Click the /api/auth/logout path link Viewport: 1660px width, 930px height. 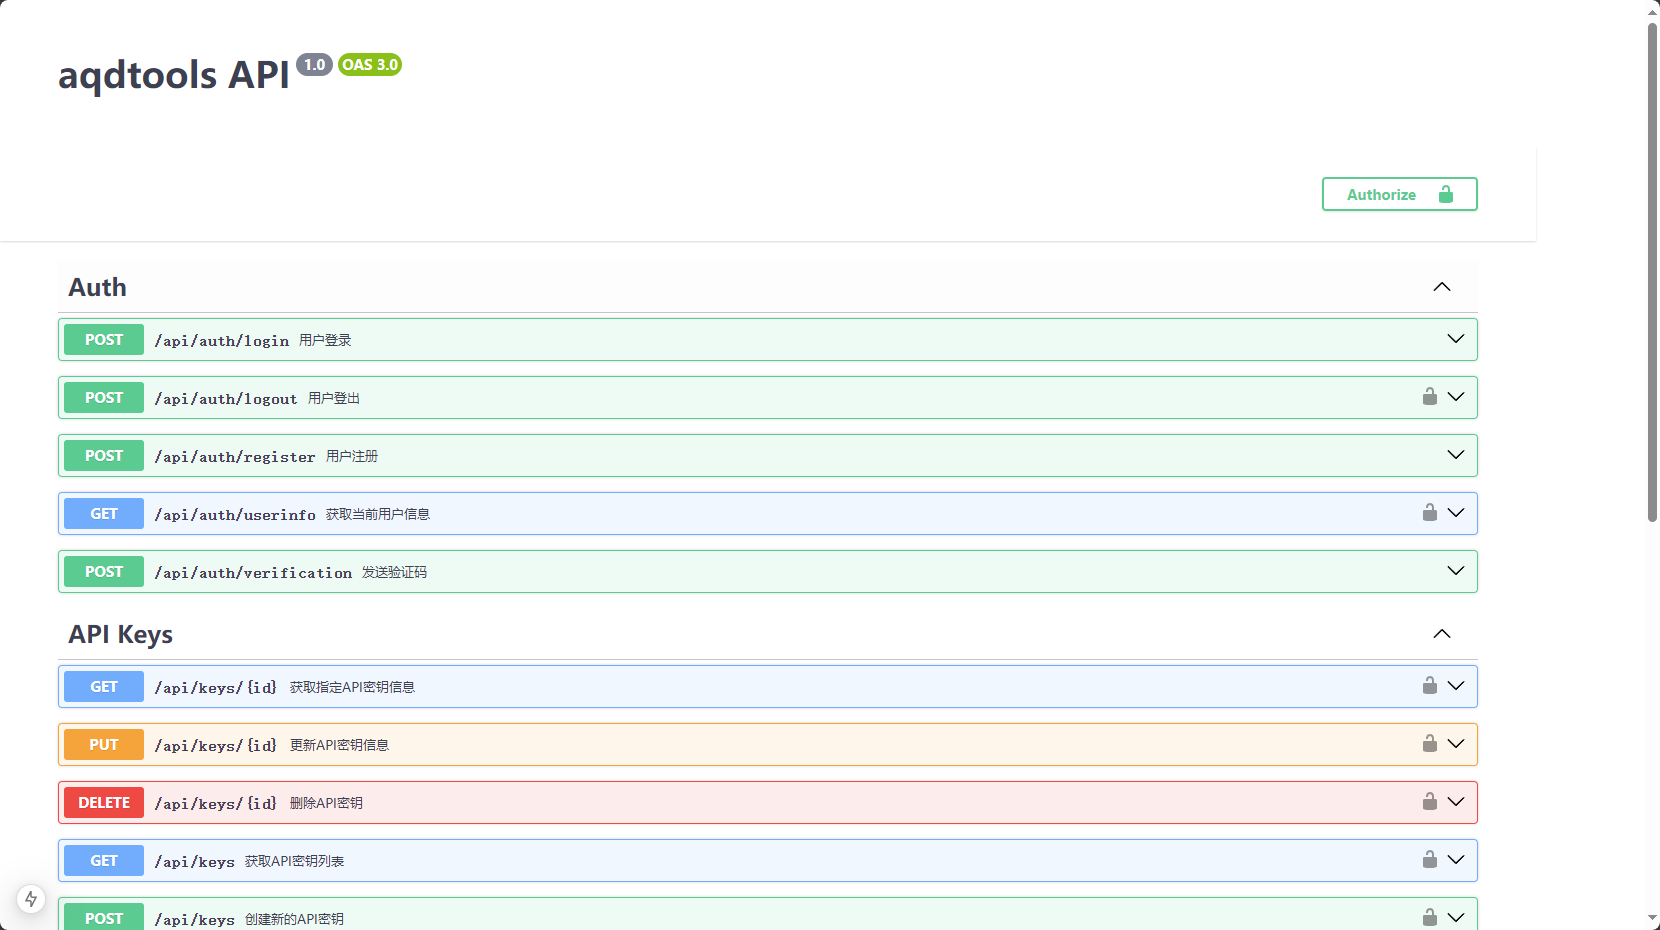coord(226,398)
